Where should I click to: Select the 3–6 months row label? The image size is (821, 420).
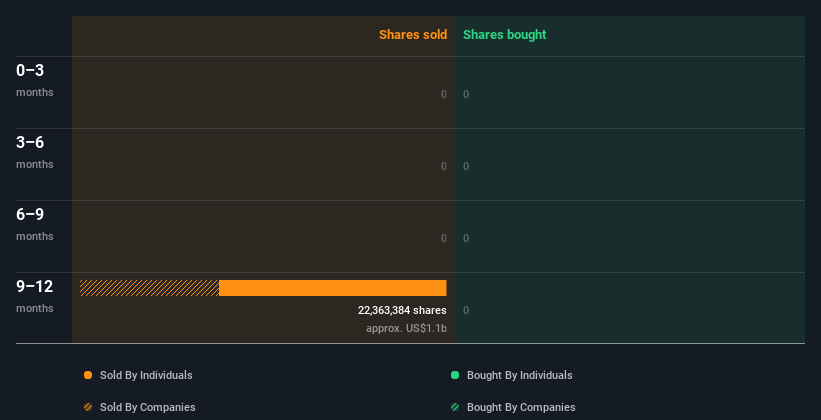35,151
